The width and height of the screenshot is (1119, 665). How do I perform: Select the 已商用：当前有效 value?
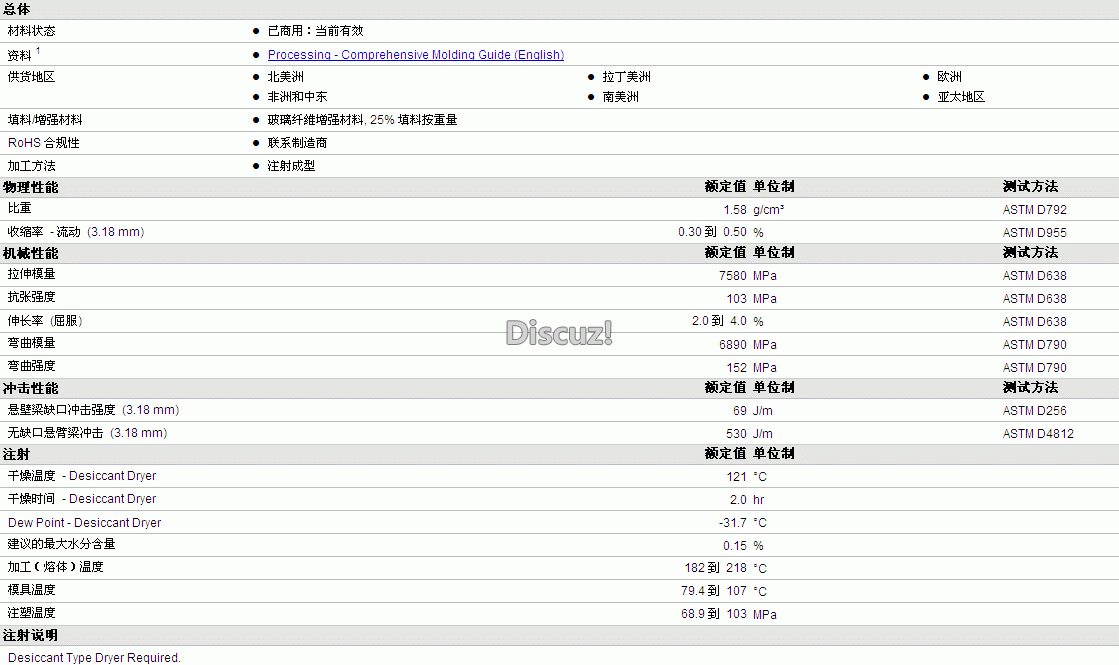pos(315,31)
